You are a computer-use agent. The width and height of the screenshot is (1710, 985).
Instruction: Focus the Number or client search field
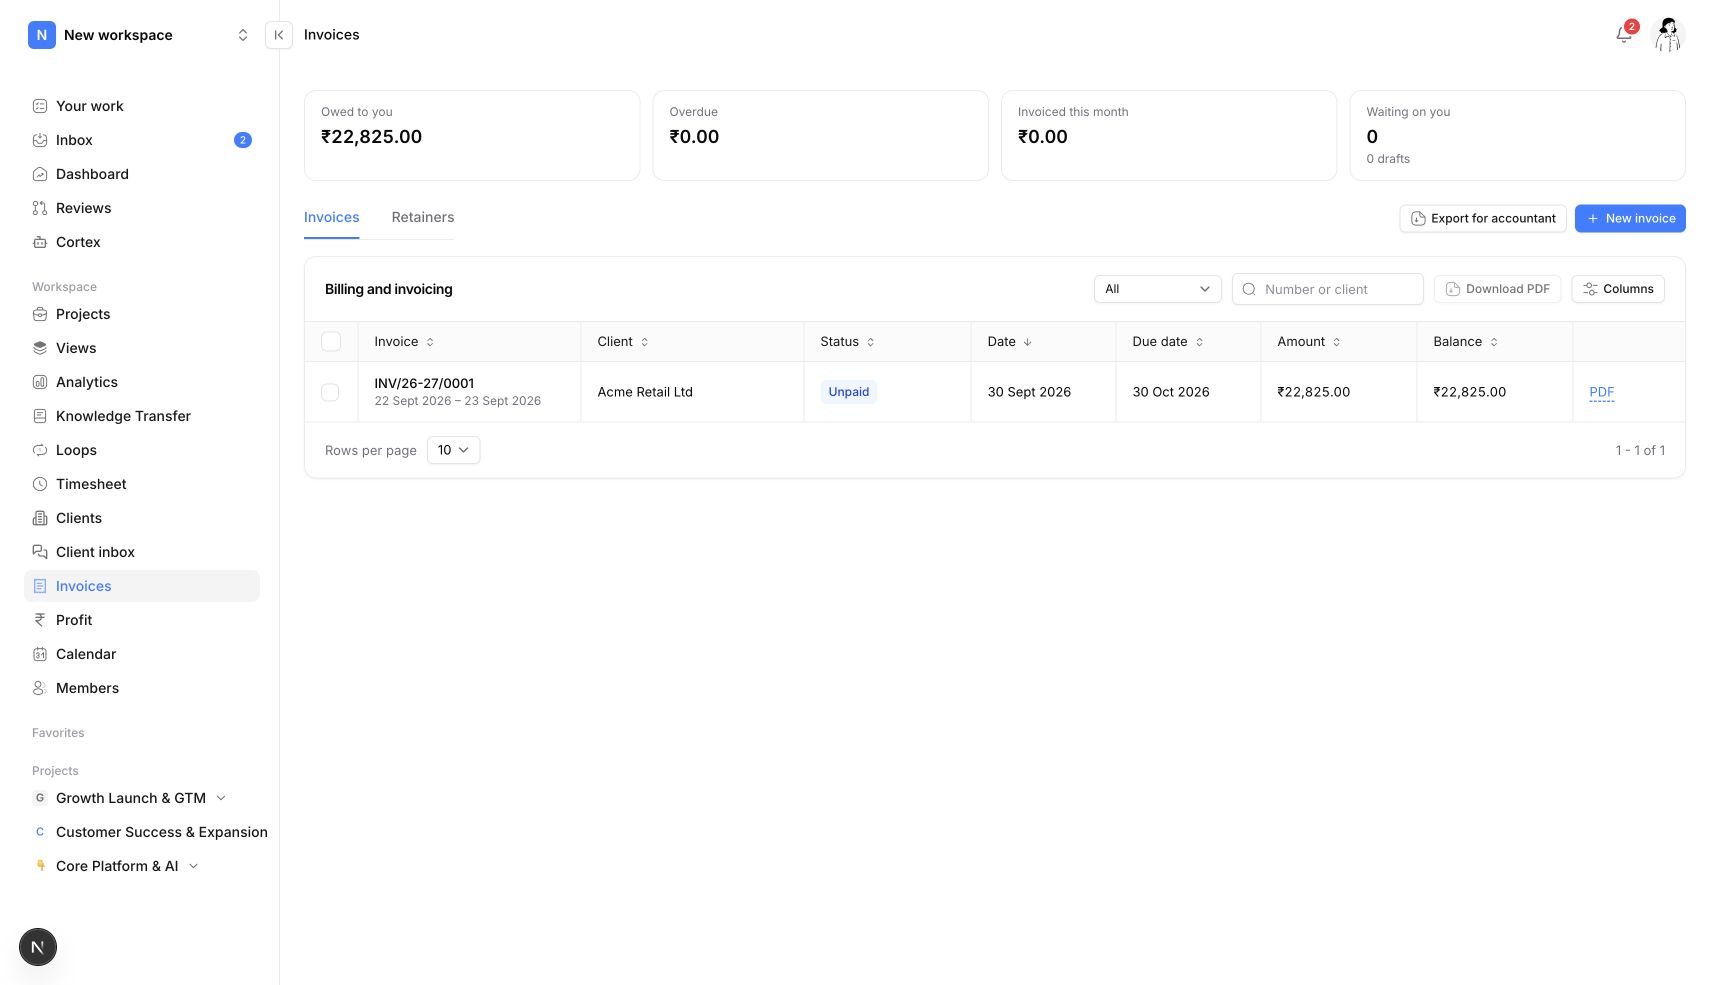[x=1327, y=289]
